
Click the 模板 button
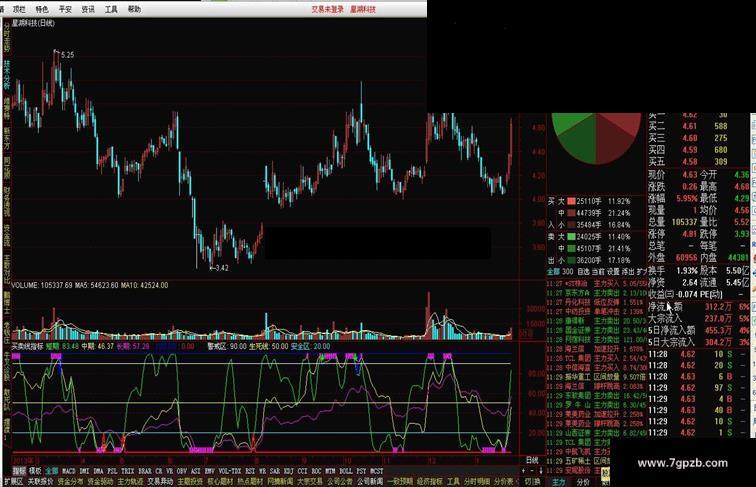[x=35, y=471]
